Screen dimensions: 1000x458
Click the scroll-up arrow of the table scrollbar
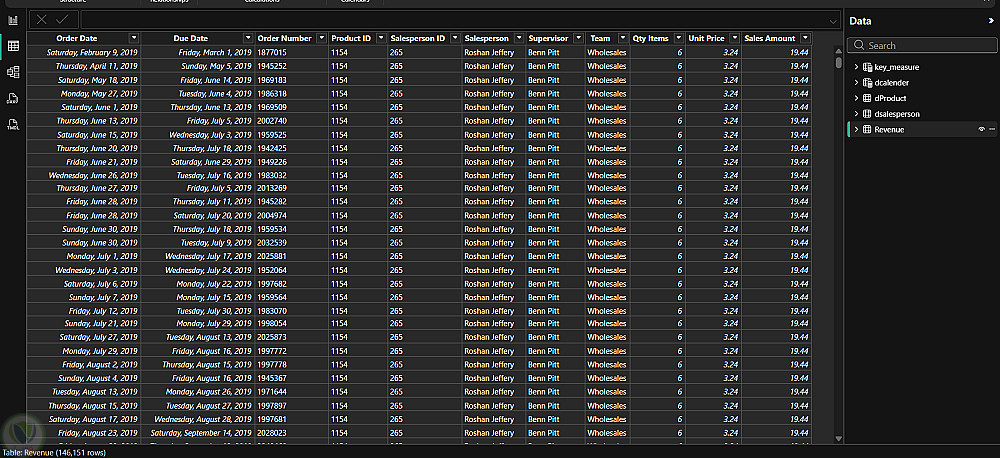tap(838, 52)
